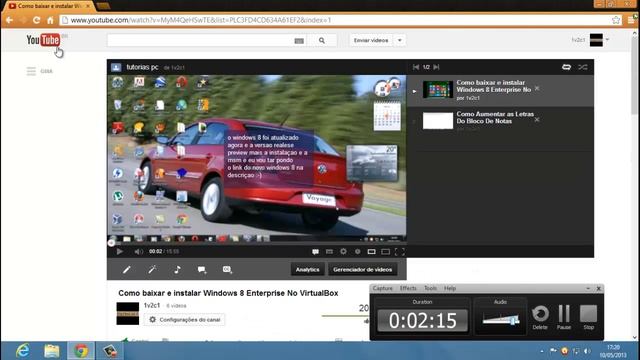Click Delete recording button
Viewport: 640px width, 360px height.
tap(540, 317)
